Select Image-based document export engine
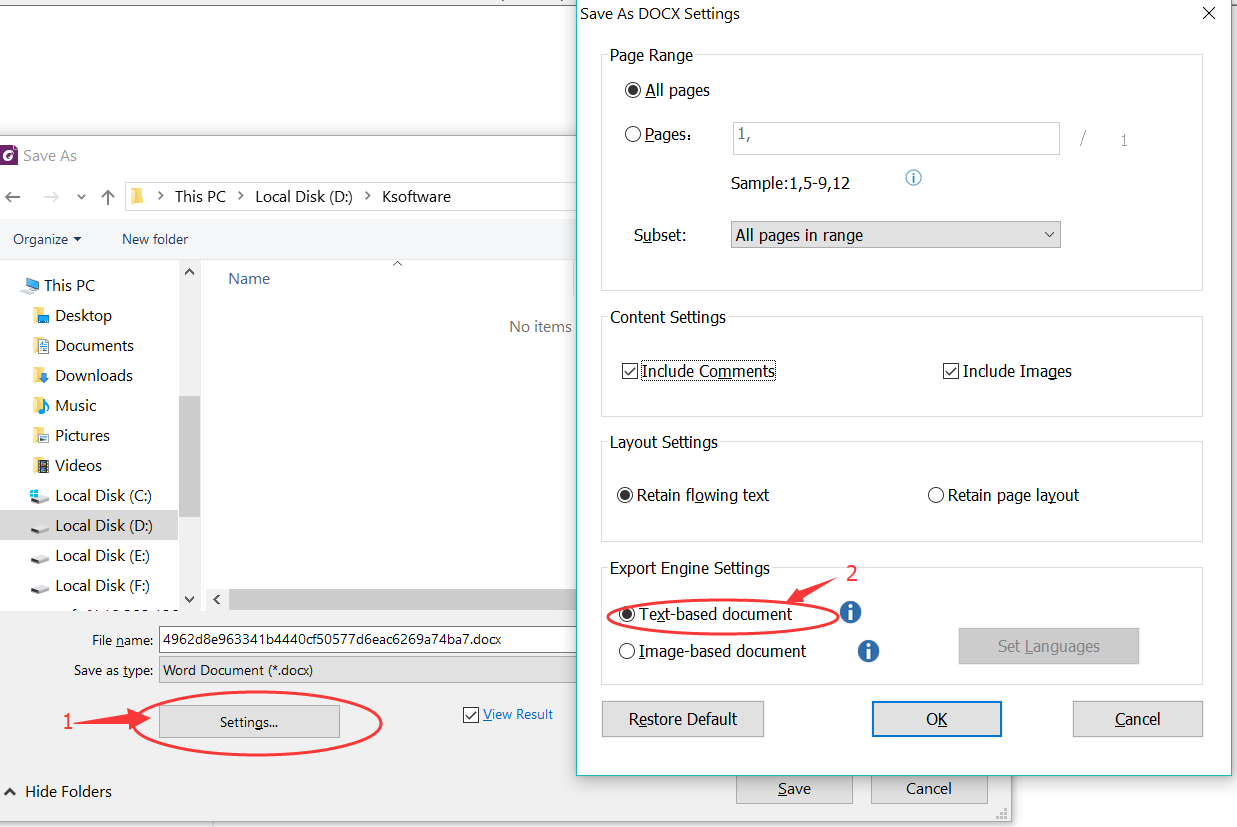The width and height of the screenshot is (1237, 827). (x=627, y=651)
